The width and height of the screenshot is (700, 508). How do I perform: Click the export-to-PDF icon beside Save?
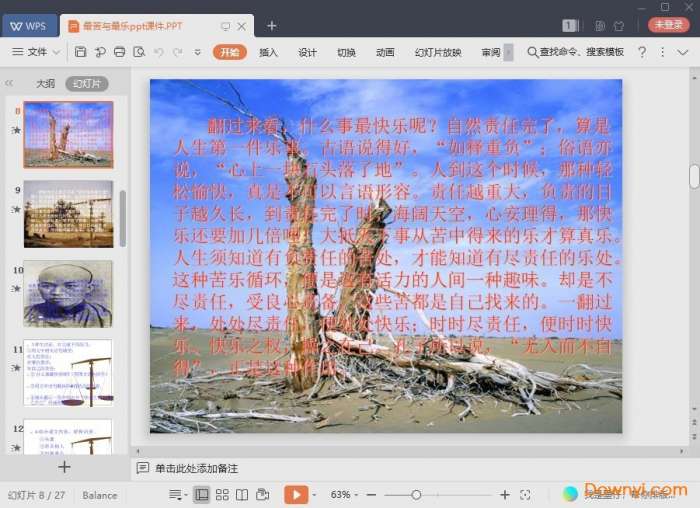(x=100, y=52)
